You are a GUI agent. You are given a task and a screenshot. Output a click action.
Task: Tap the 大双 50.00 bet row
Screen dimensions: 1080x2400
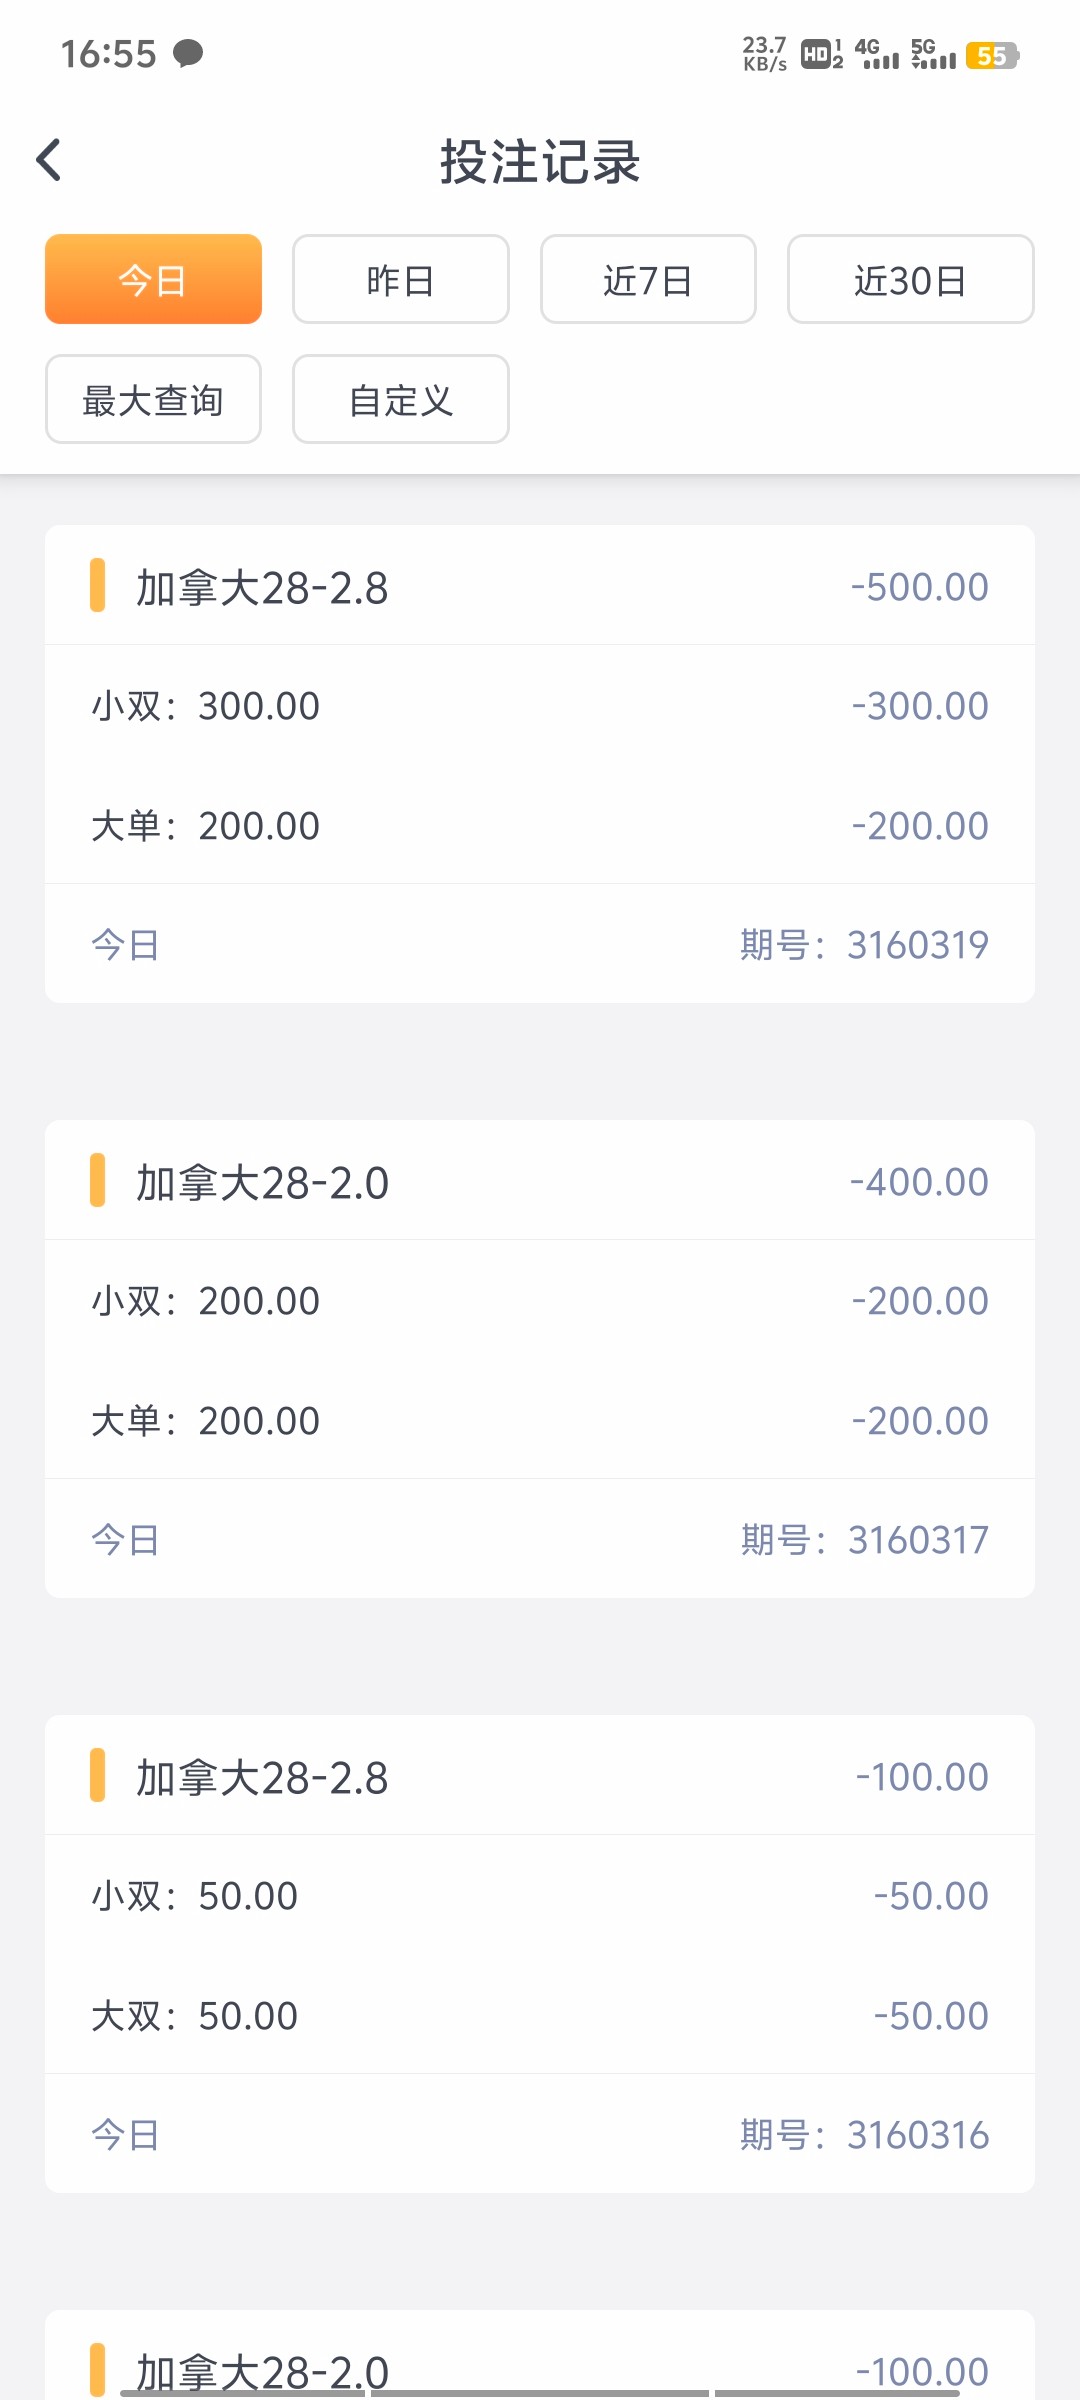point(540,2016)
